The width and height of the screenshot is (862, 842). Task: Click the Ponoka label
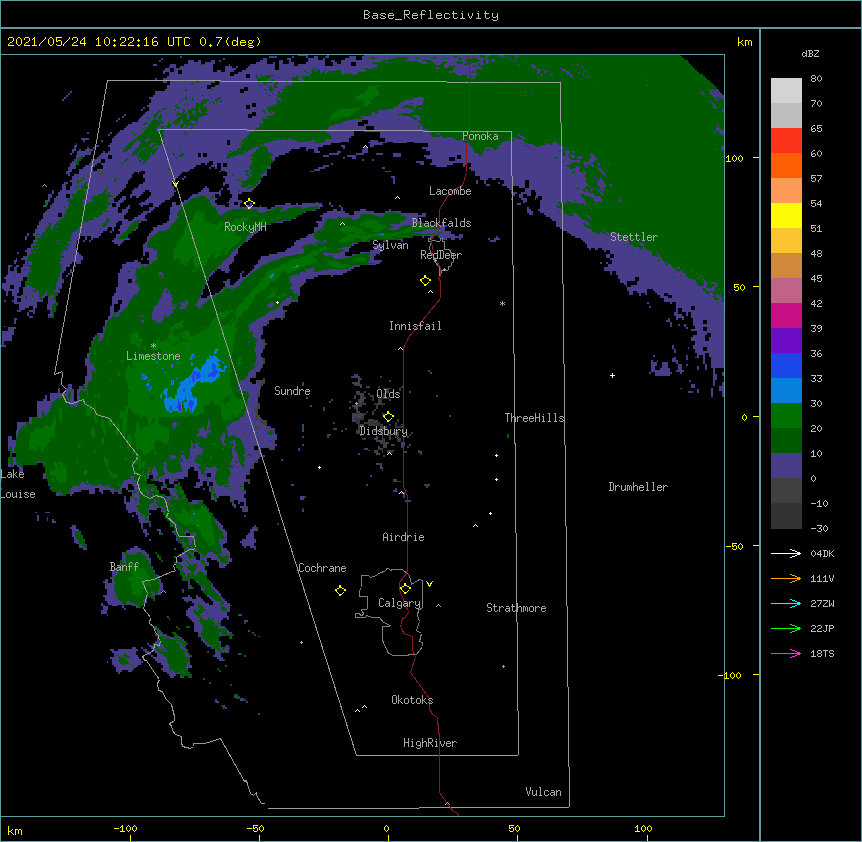coord(480,136)
